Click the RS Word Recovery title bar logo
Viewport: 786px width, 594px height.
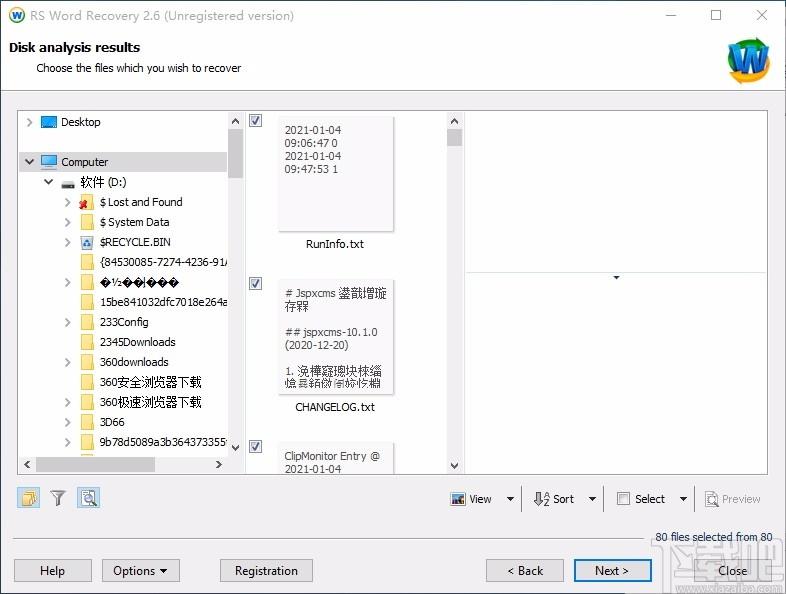coord(17,15)
